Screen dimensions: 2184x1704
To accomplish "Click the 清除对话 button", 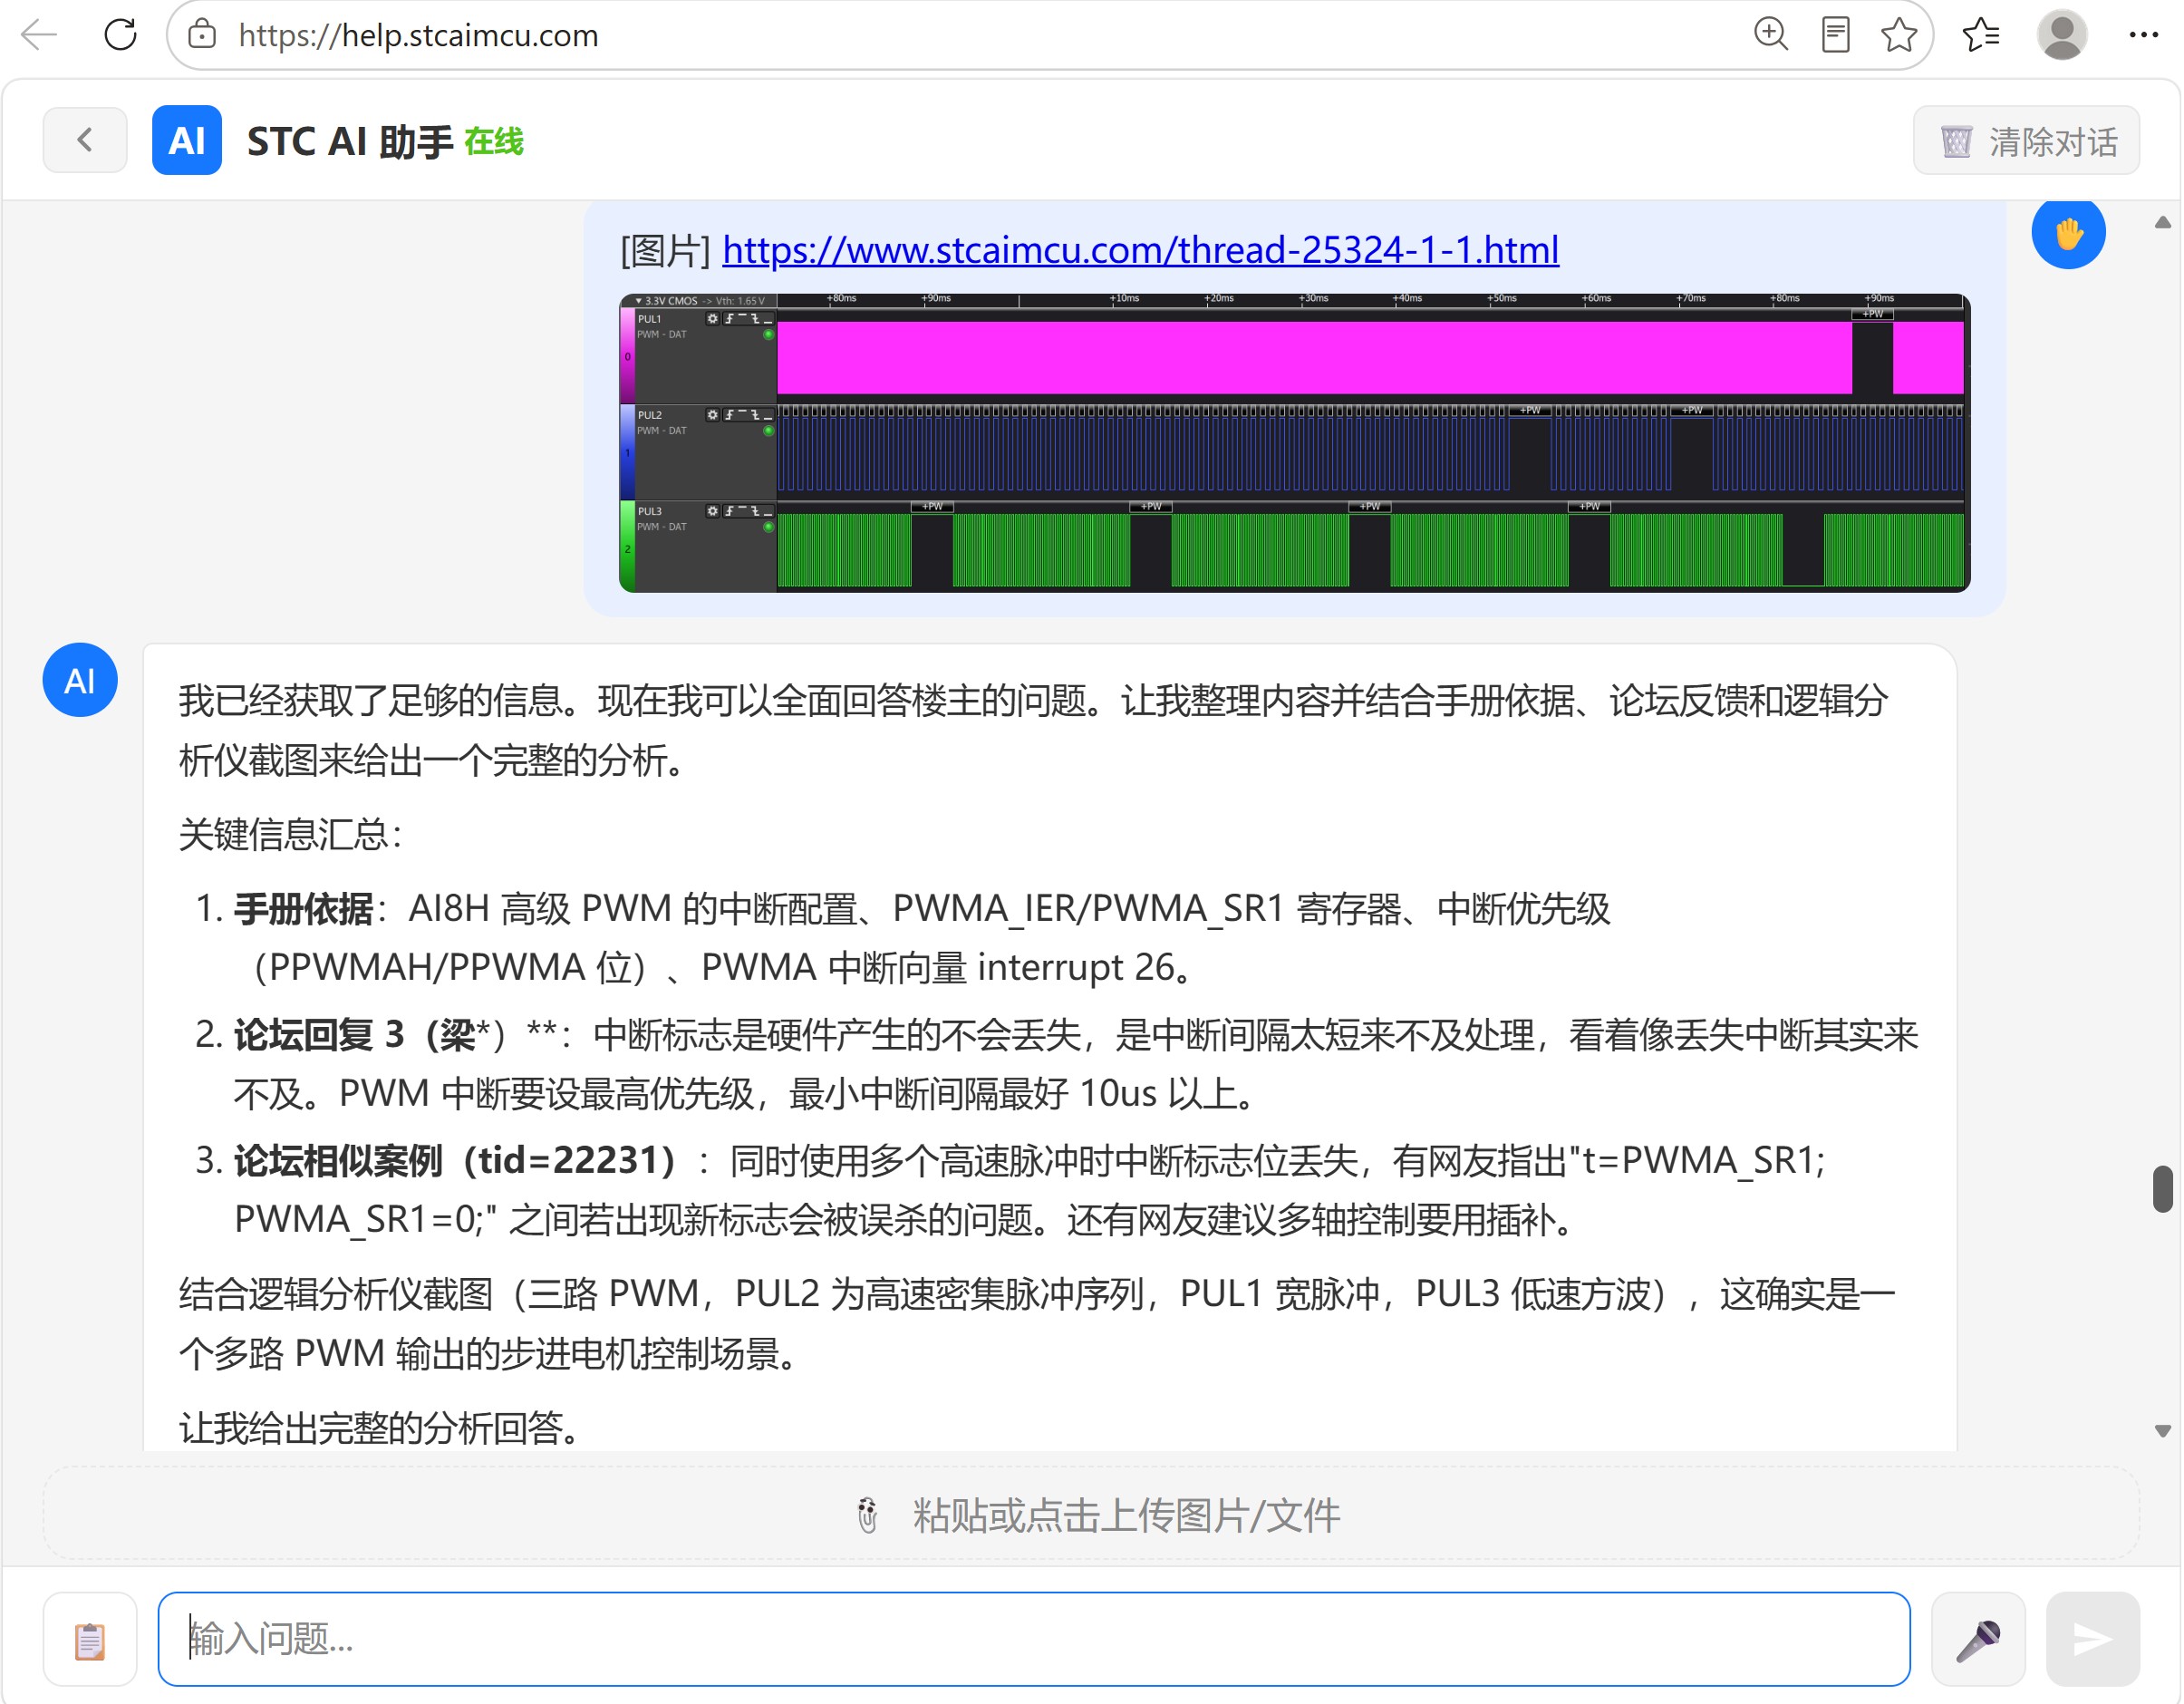I will (x=2026, y=141).
